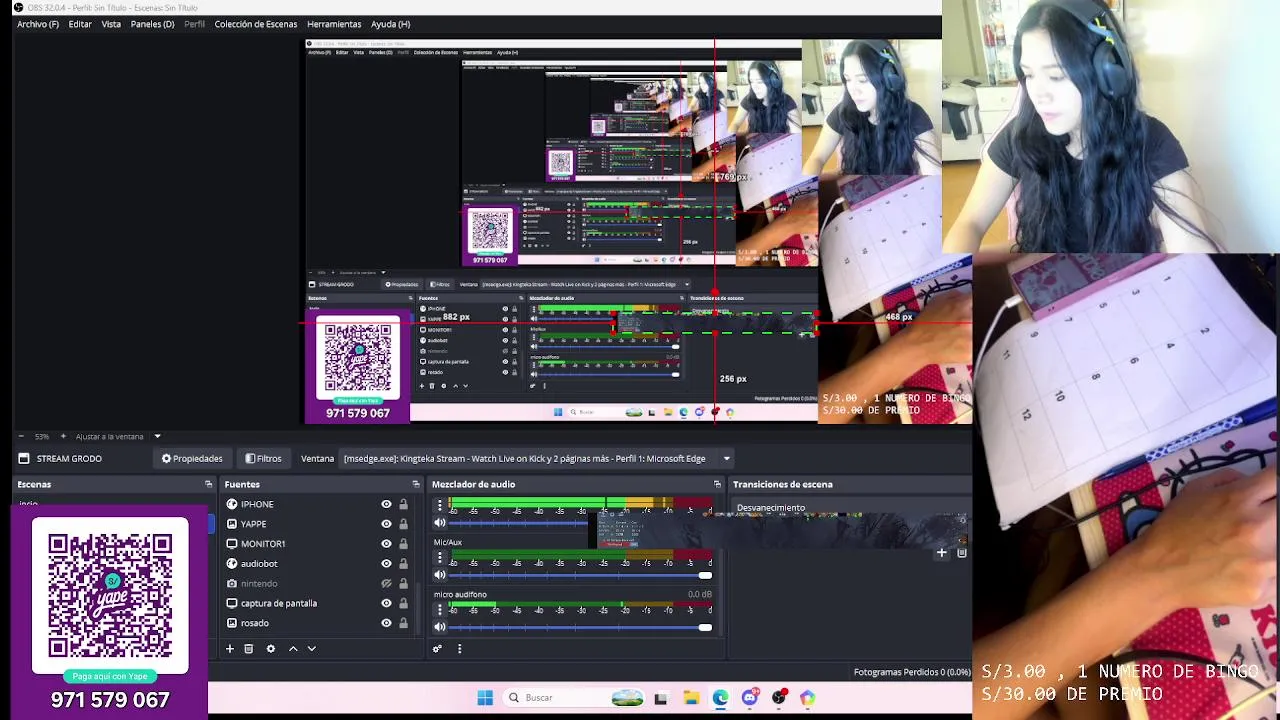
Task: Open options menu for first audio channel
Action: [439, 506]
